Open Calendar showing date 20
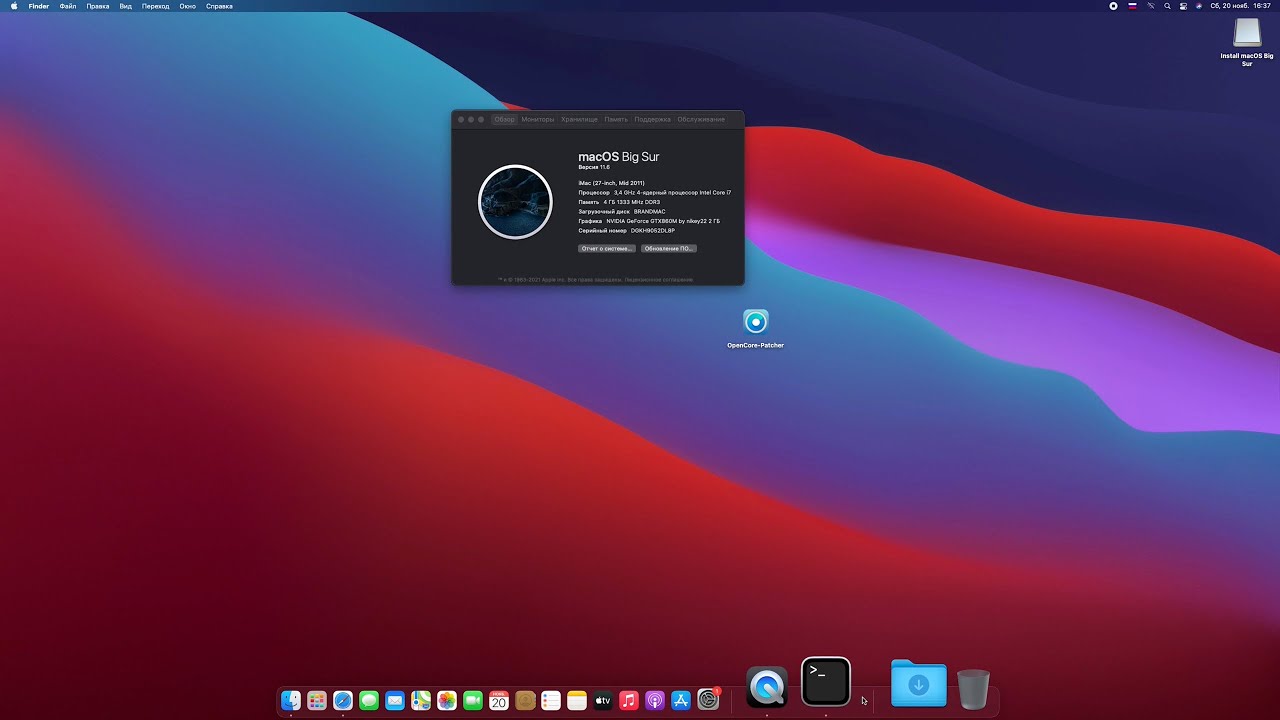 coord(499,701)
